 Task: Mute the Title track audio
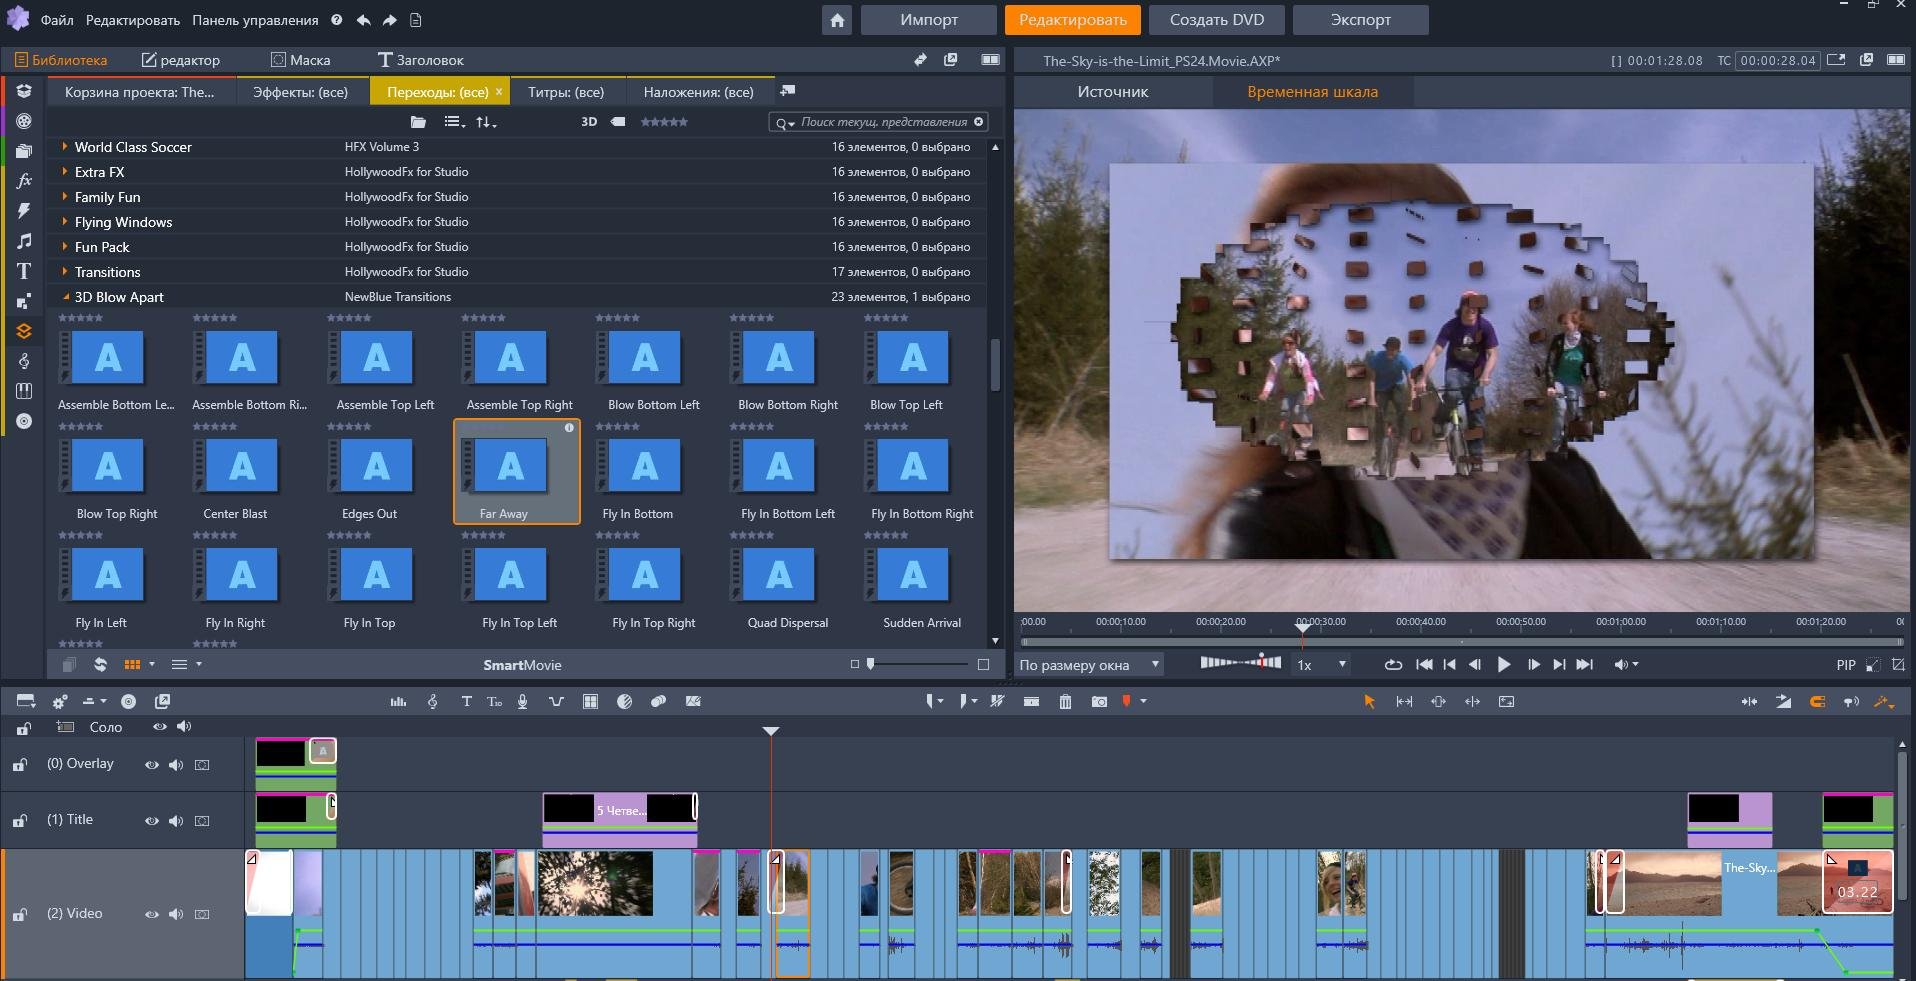[x=176, y=821]
